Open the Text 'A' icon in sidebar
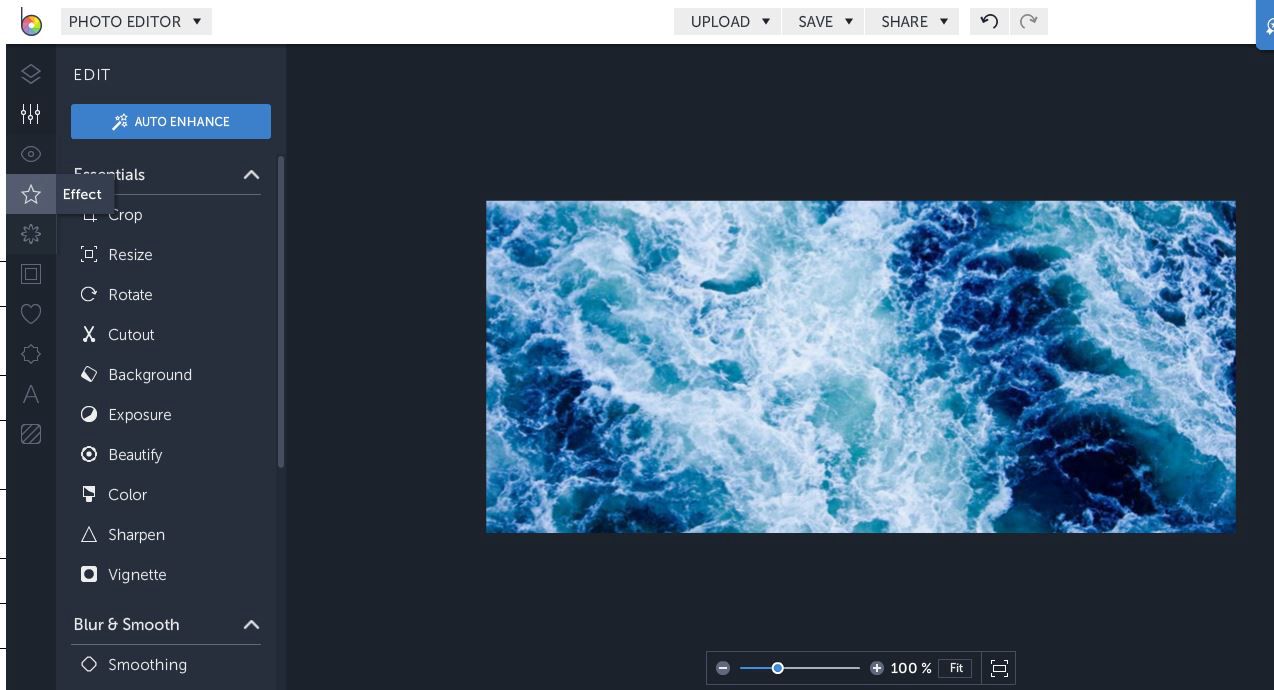This screenshot has width=1274, height=690. click(x=31, y=394)
